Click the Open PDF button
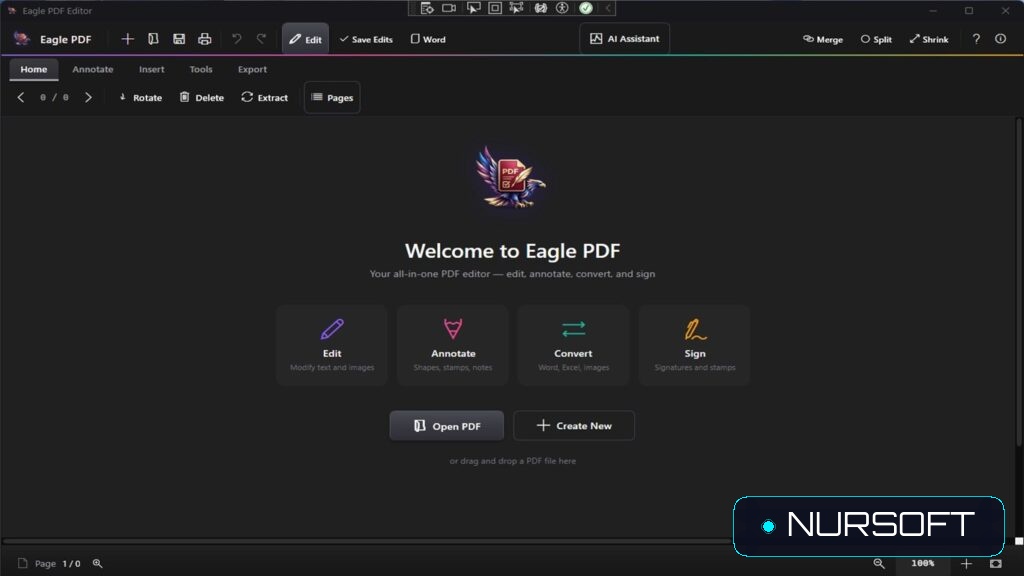 (447, 426)
